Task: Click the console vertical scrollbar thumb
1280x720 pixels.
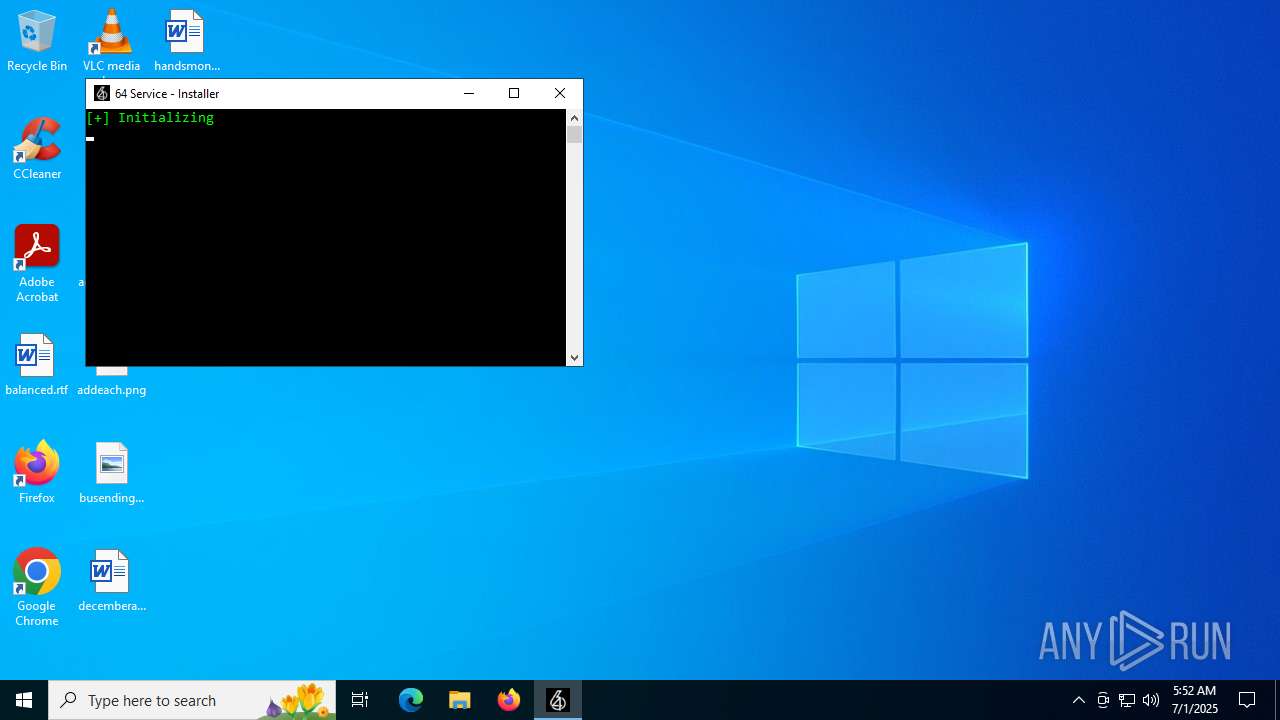Action: (574, 134)
